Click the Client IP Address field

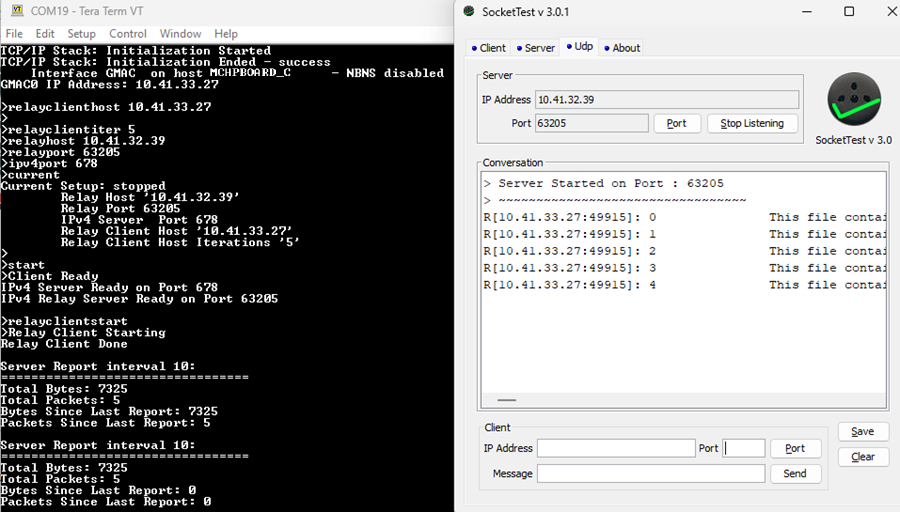(x=616, y=448)
